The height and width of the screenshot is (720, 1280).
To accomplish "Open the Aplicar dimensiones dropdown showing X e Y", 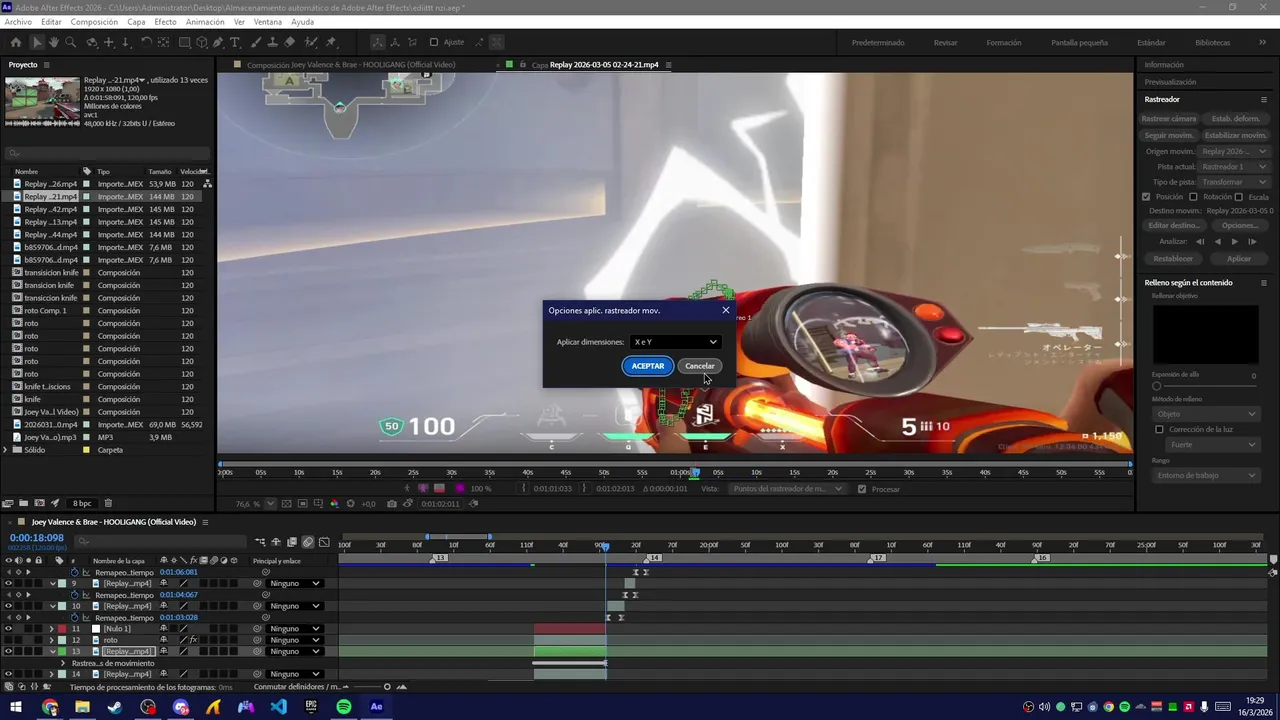I will coord(675,342).
